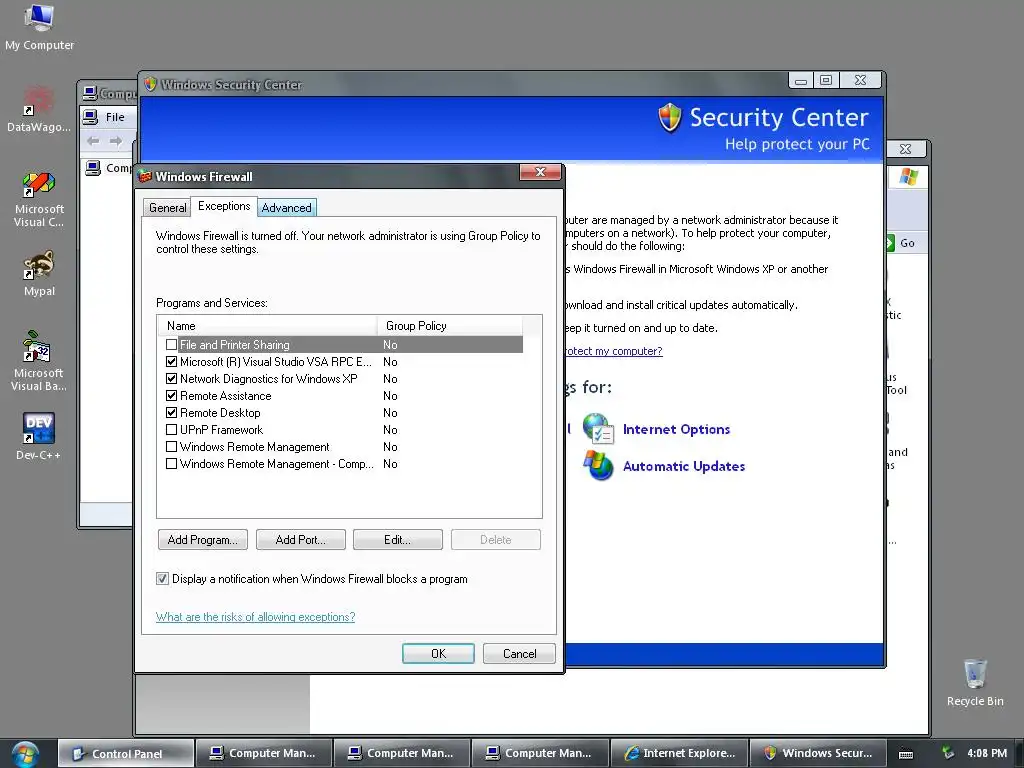Open File menu in Computer Management window
This screenshot has height=768, width=1024.
coord(115,117)
